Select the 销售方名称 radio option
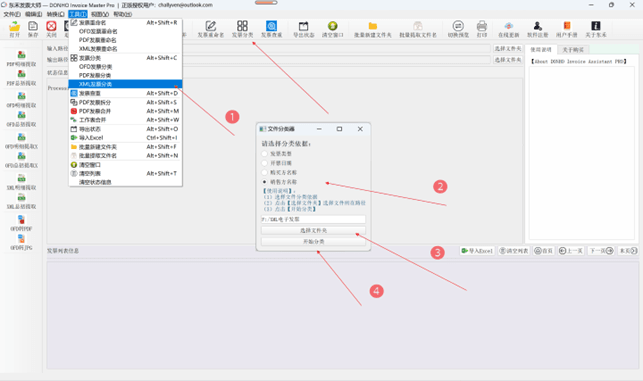Viewport: 643px width, 381px height. tap(264, 182)
